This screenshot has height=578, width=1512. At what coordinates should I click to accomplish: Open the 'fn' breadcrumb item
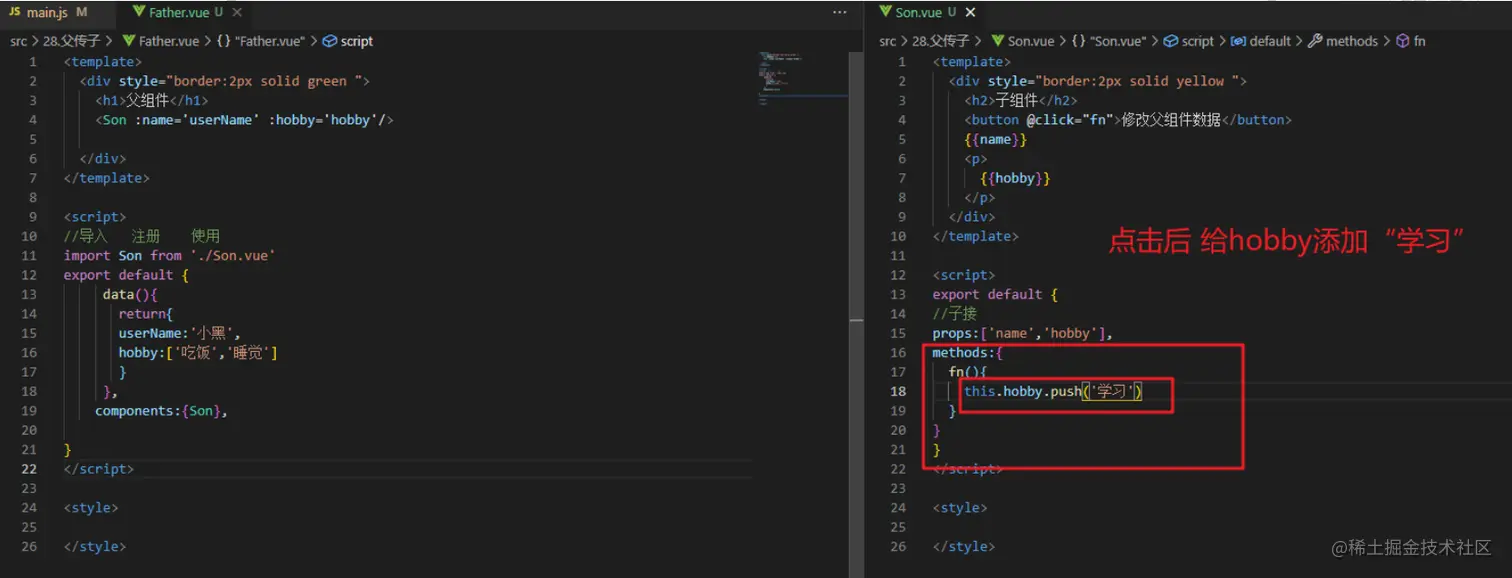(1410, 41)
